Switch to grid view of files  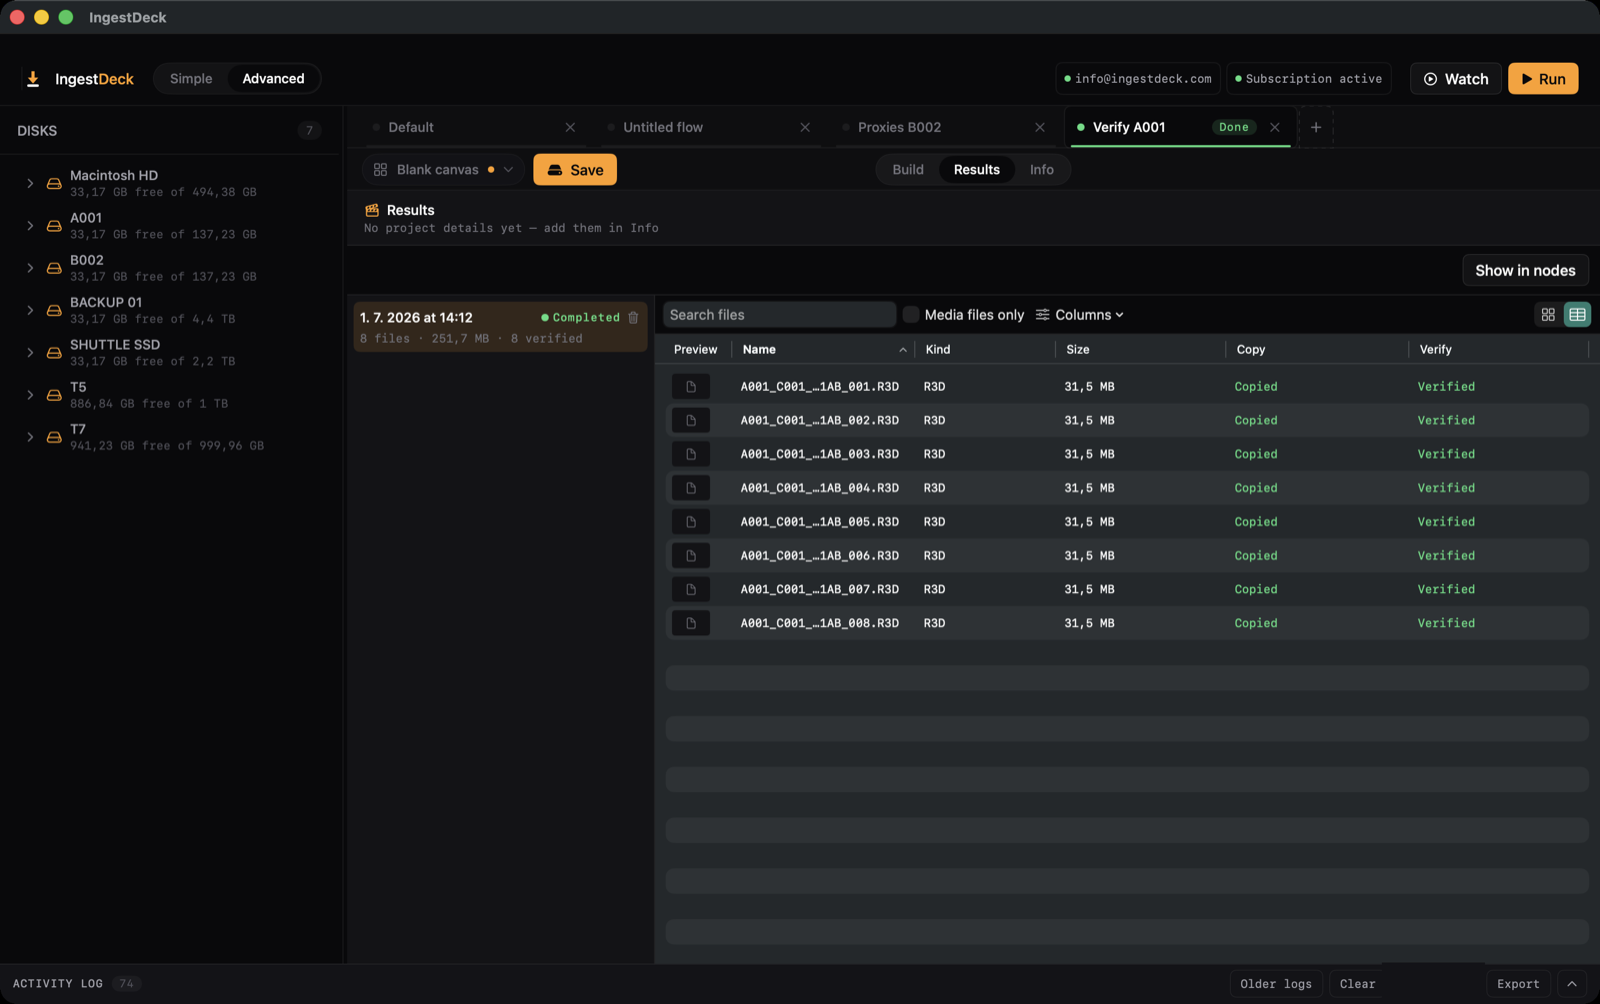(1548, 315)
